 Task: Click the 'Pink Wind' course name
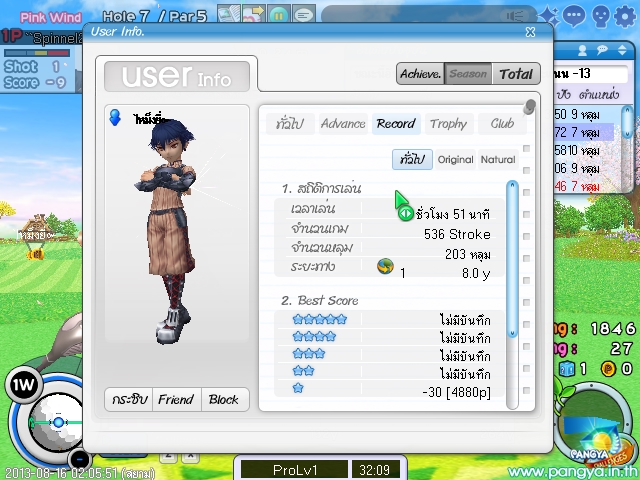(x=51, y=17)
